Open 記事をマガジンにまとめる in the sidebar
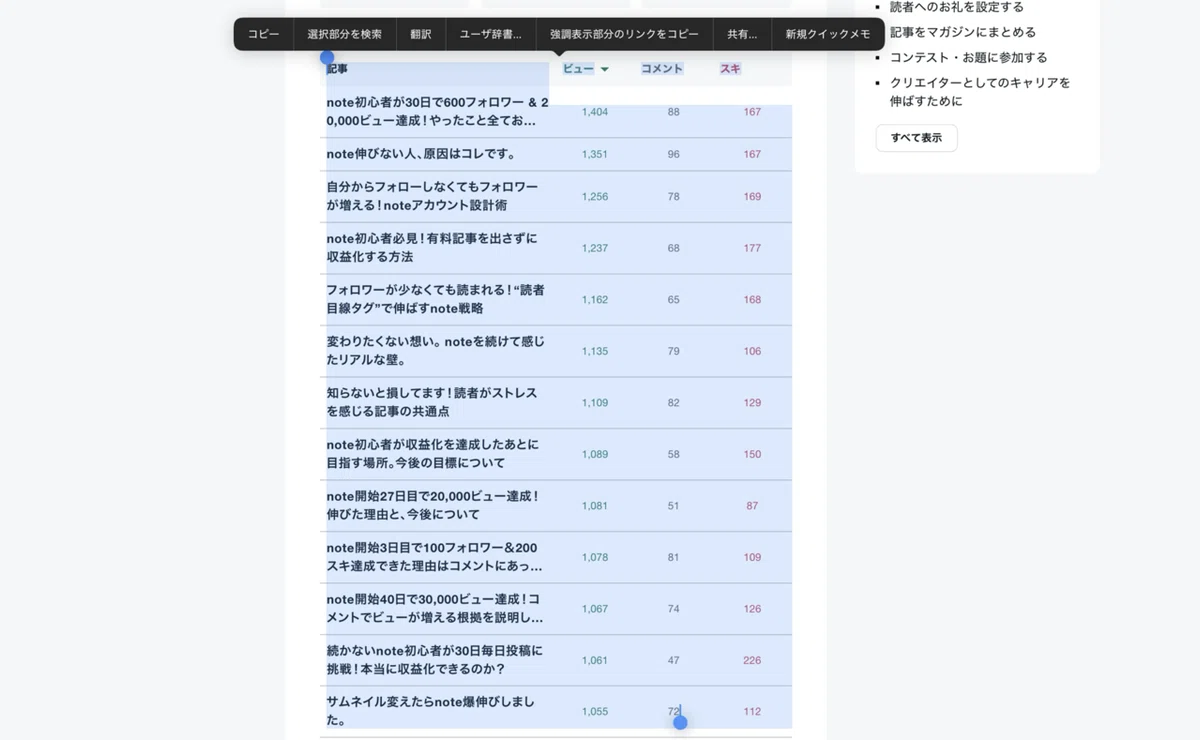Screen dimensions: 1200x740 [963, 32]
